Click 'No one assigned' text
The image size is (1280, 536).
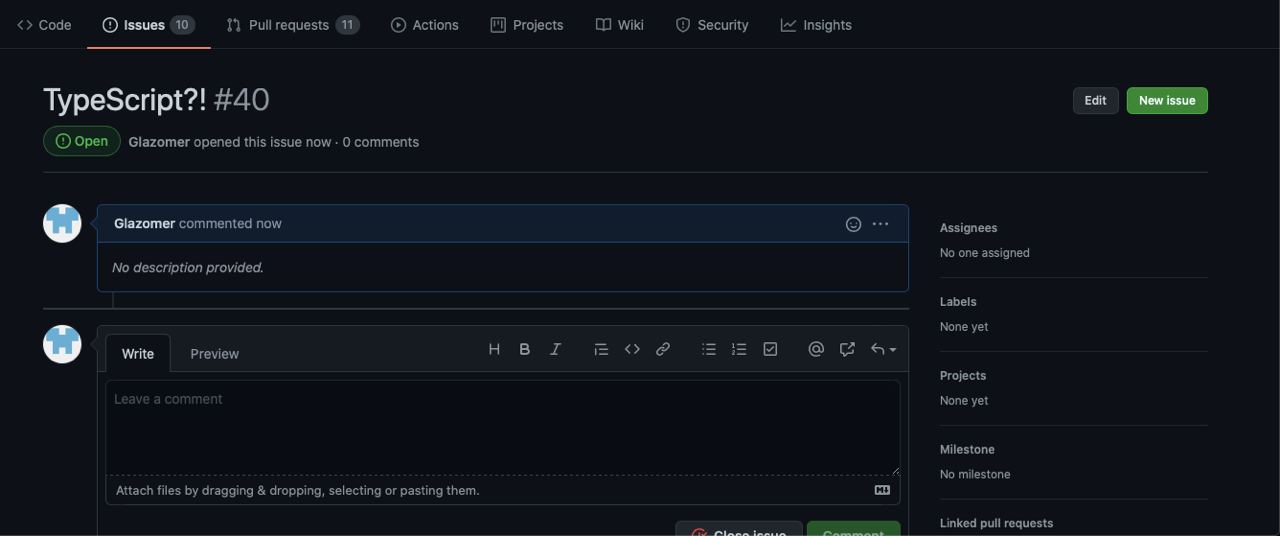pos(985,253)
